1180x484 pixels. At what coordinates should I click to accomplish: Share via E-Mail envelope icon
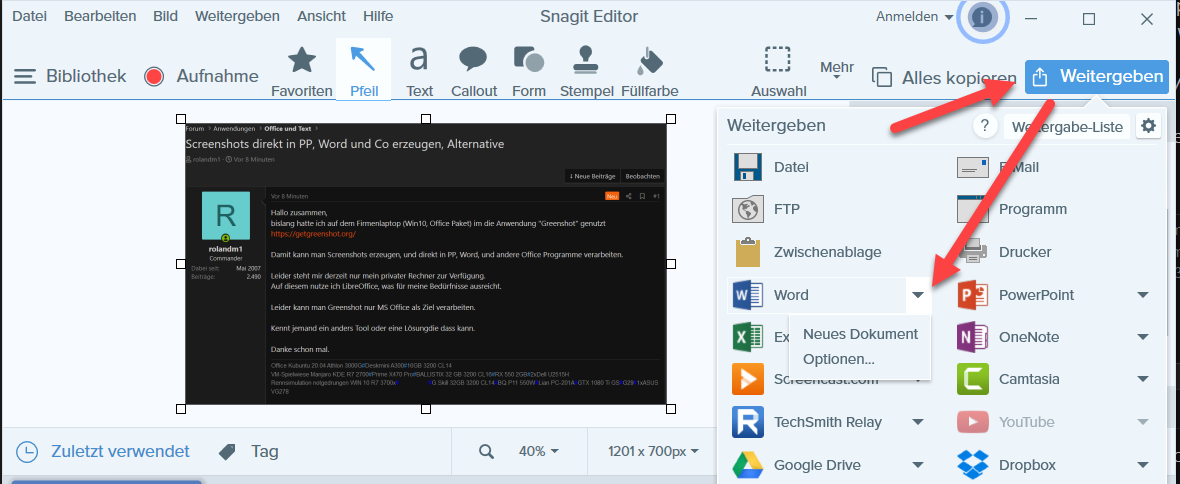[972, 167]
